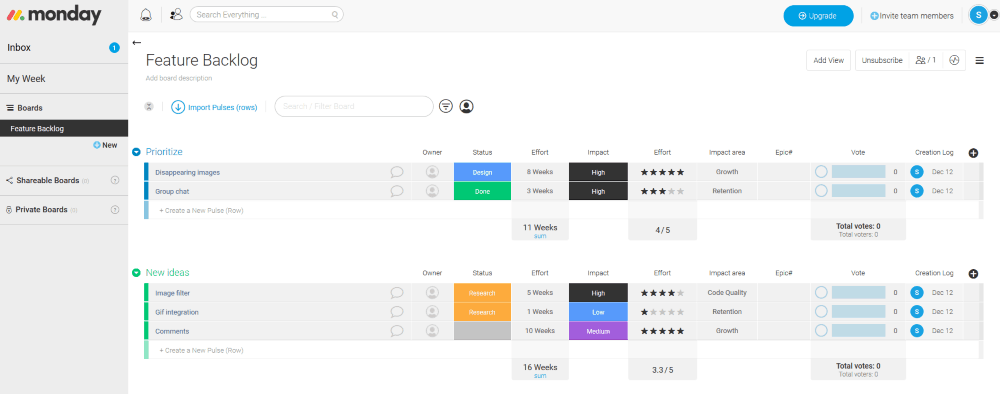Collapse the New ideas group
Screen dimensions: 1000x394
coord(136,273)
